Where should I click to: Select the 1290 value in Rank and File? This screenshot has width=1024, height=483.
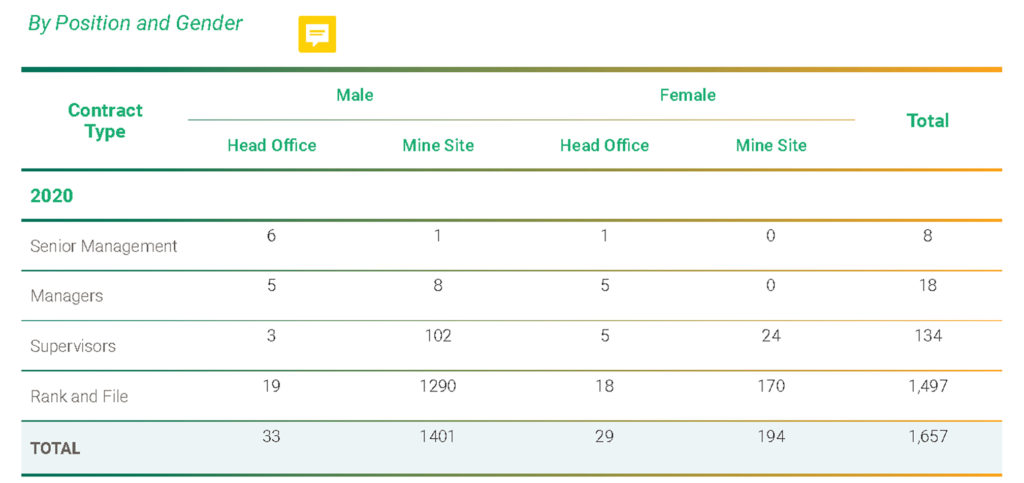click(x=437, y=385)
